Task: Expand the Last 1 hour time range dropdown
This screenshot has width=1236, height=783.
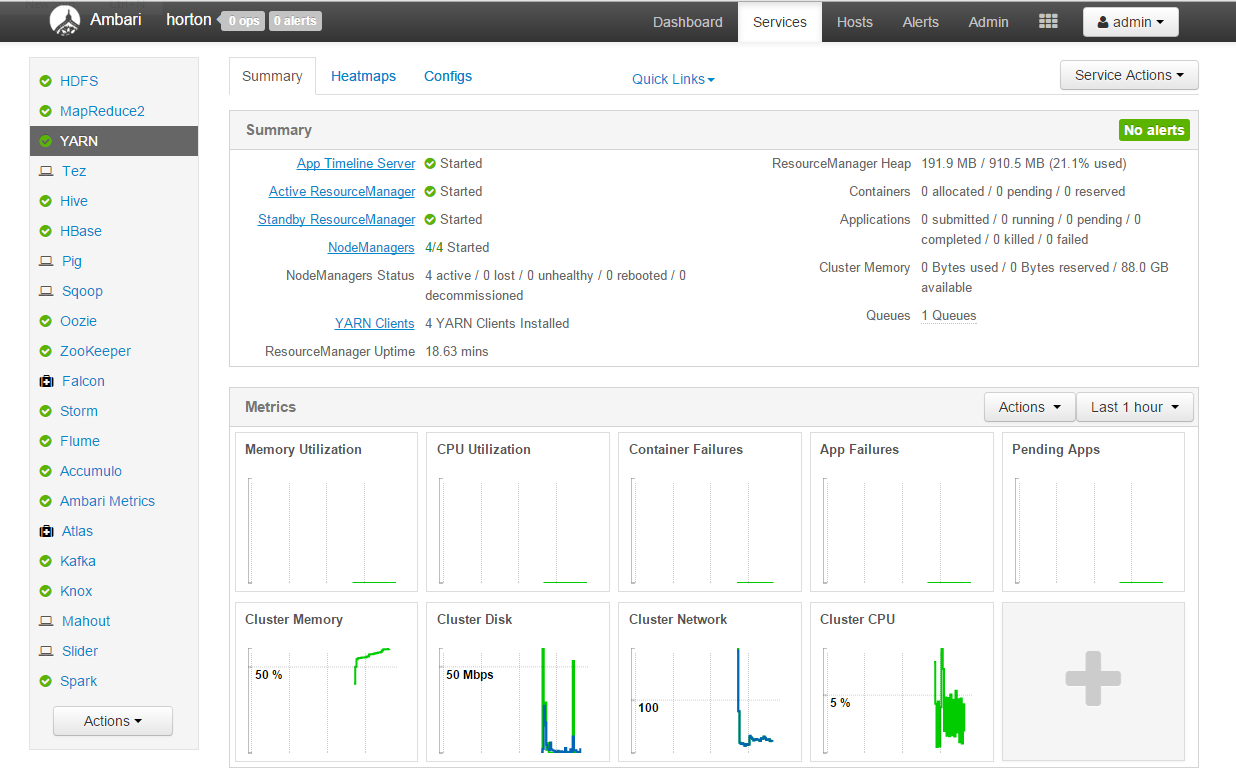Action: (1134, 407)
